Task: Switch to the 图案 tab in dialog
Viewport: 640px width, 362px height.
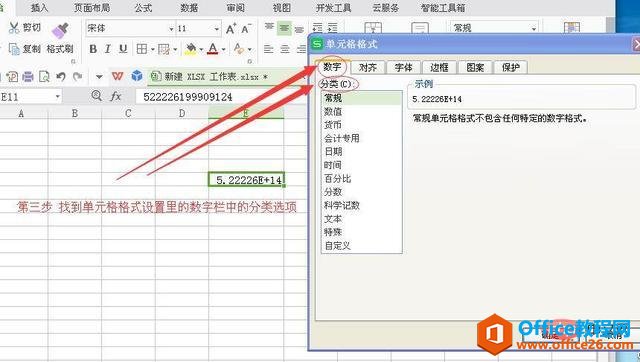Action: pyautogui.click(x=475, y=67)
